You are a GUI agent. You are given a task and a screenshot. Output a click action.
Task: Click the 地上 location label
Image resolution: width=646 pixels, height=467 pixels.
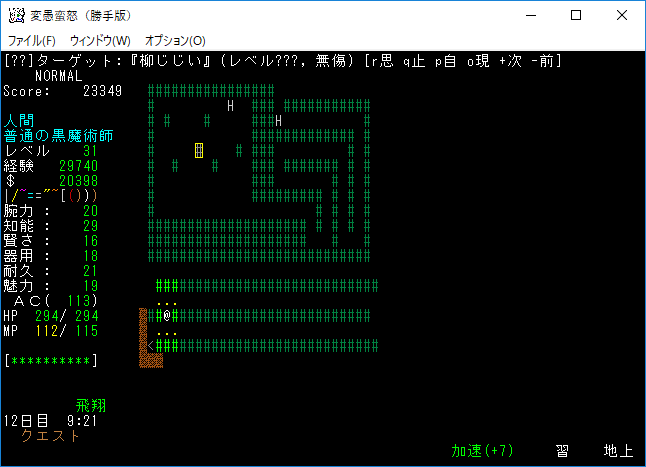pyautogui.click(x=618, y=451)
